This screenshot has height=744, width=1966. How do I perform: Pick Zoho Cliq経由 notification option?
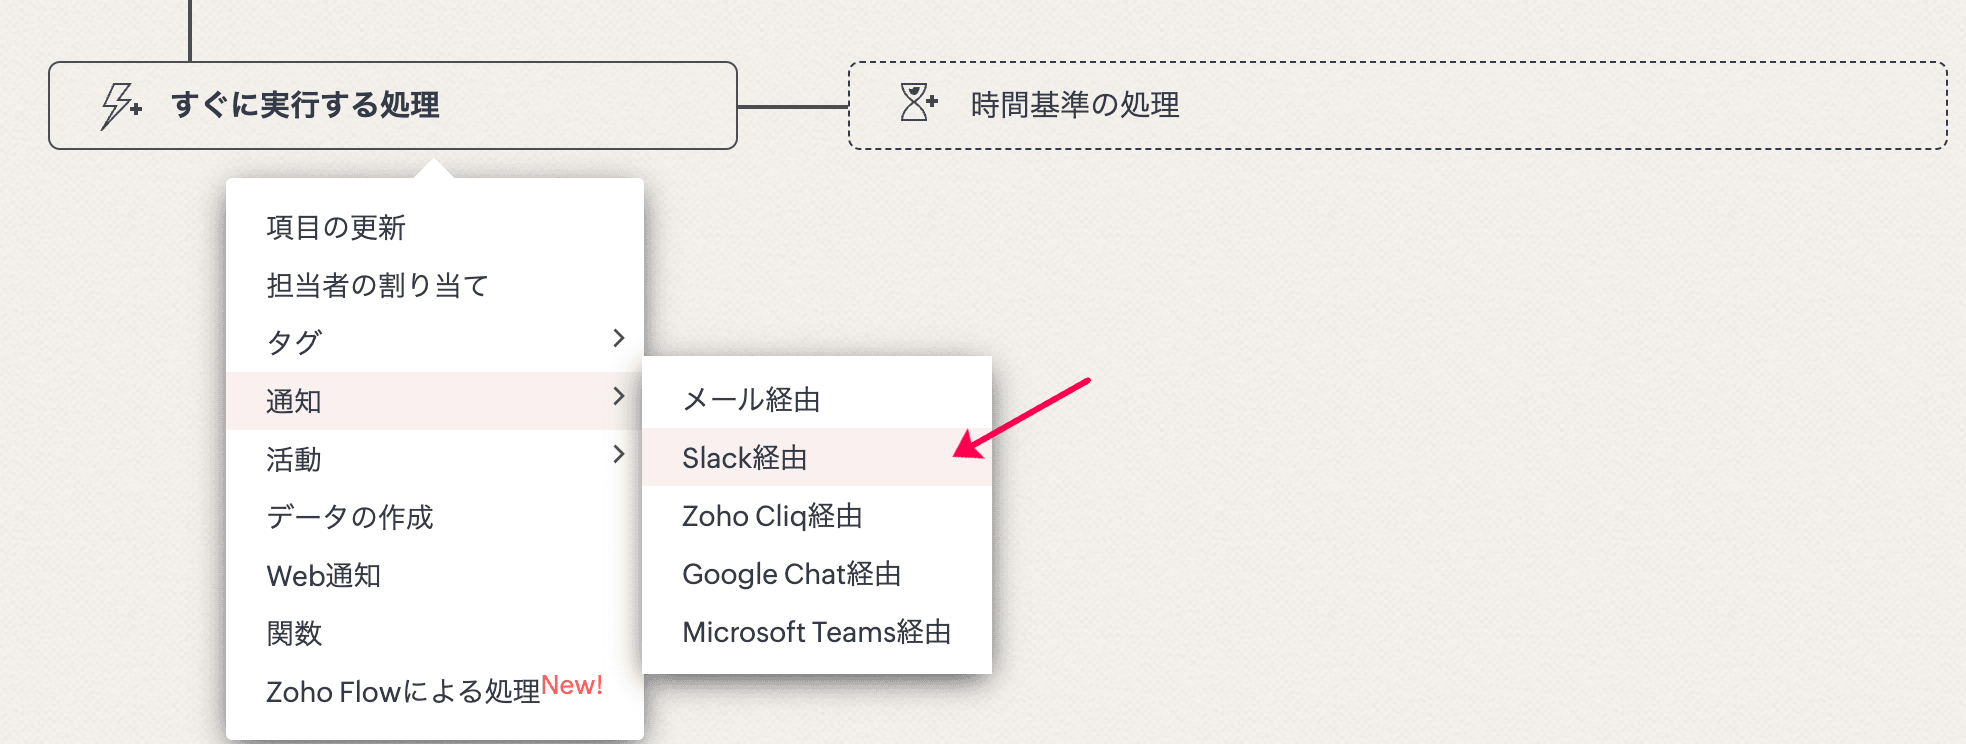point(772,516)
